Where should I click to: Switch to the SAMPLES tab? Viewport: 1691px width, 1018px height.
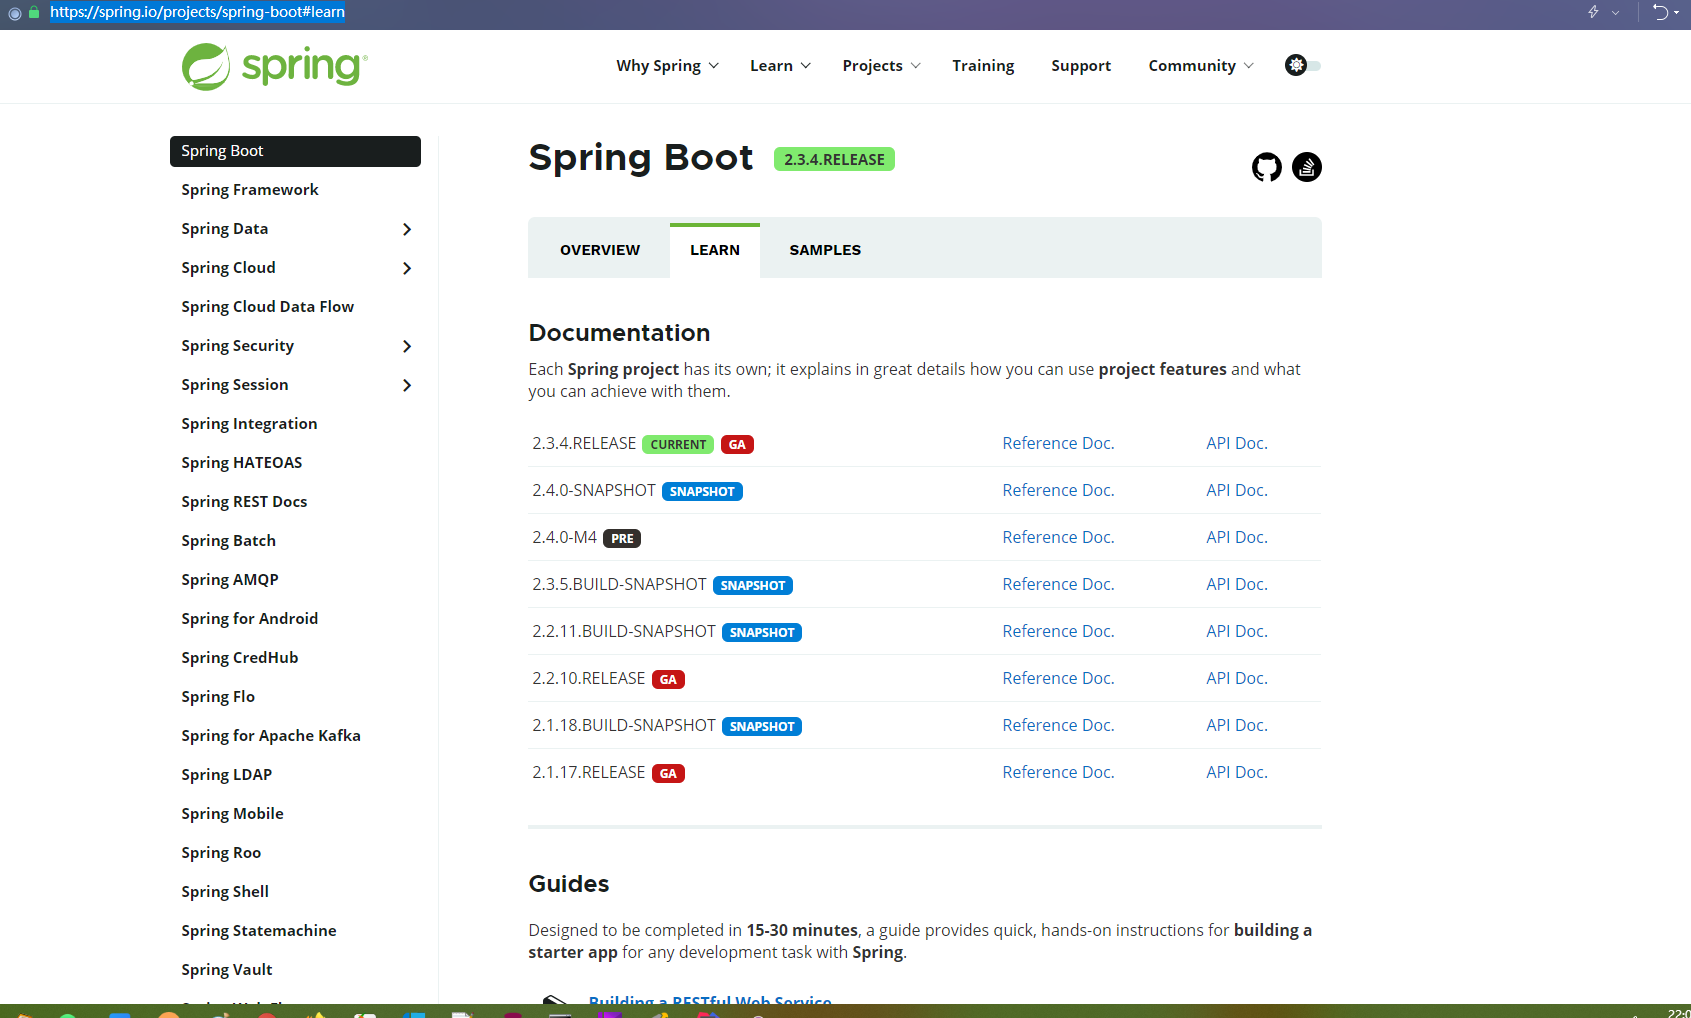[825, 250]
